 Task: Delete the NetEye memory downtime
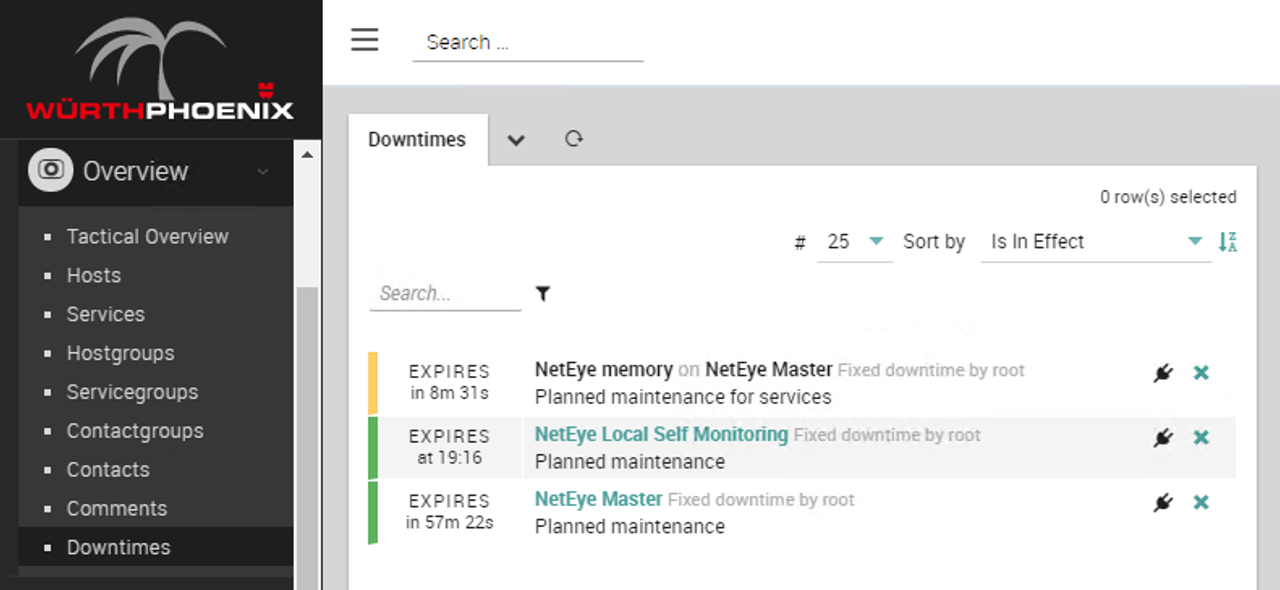1201,373
